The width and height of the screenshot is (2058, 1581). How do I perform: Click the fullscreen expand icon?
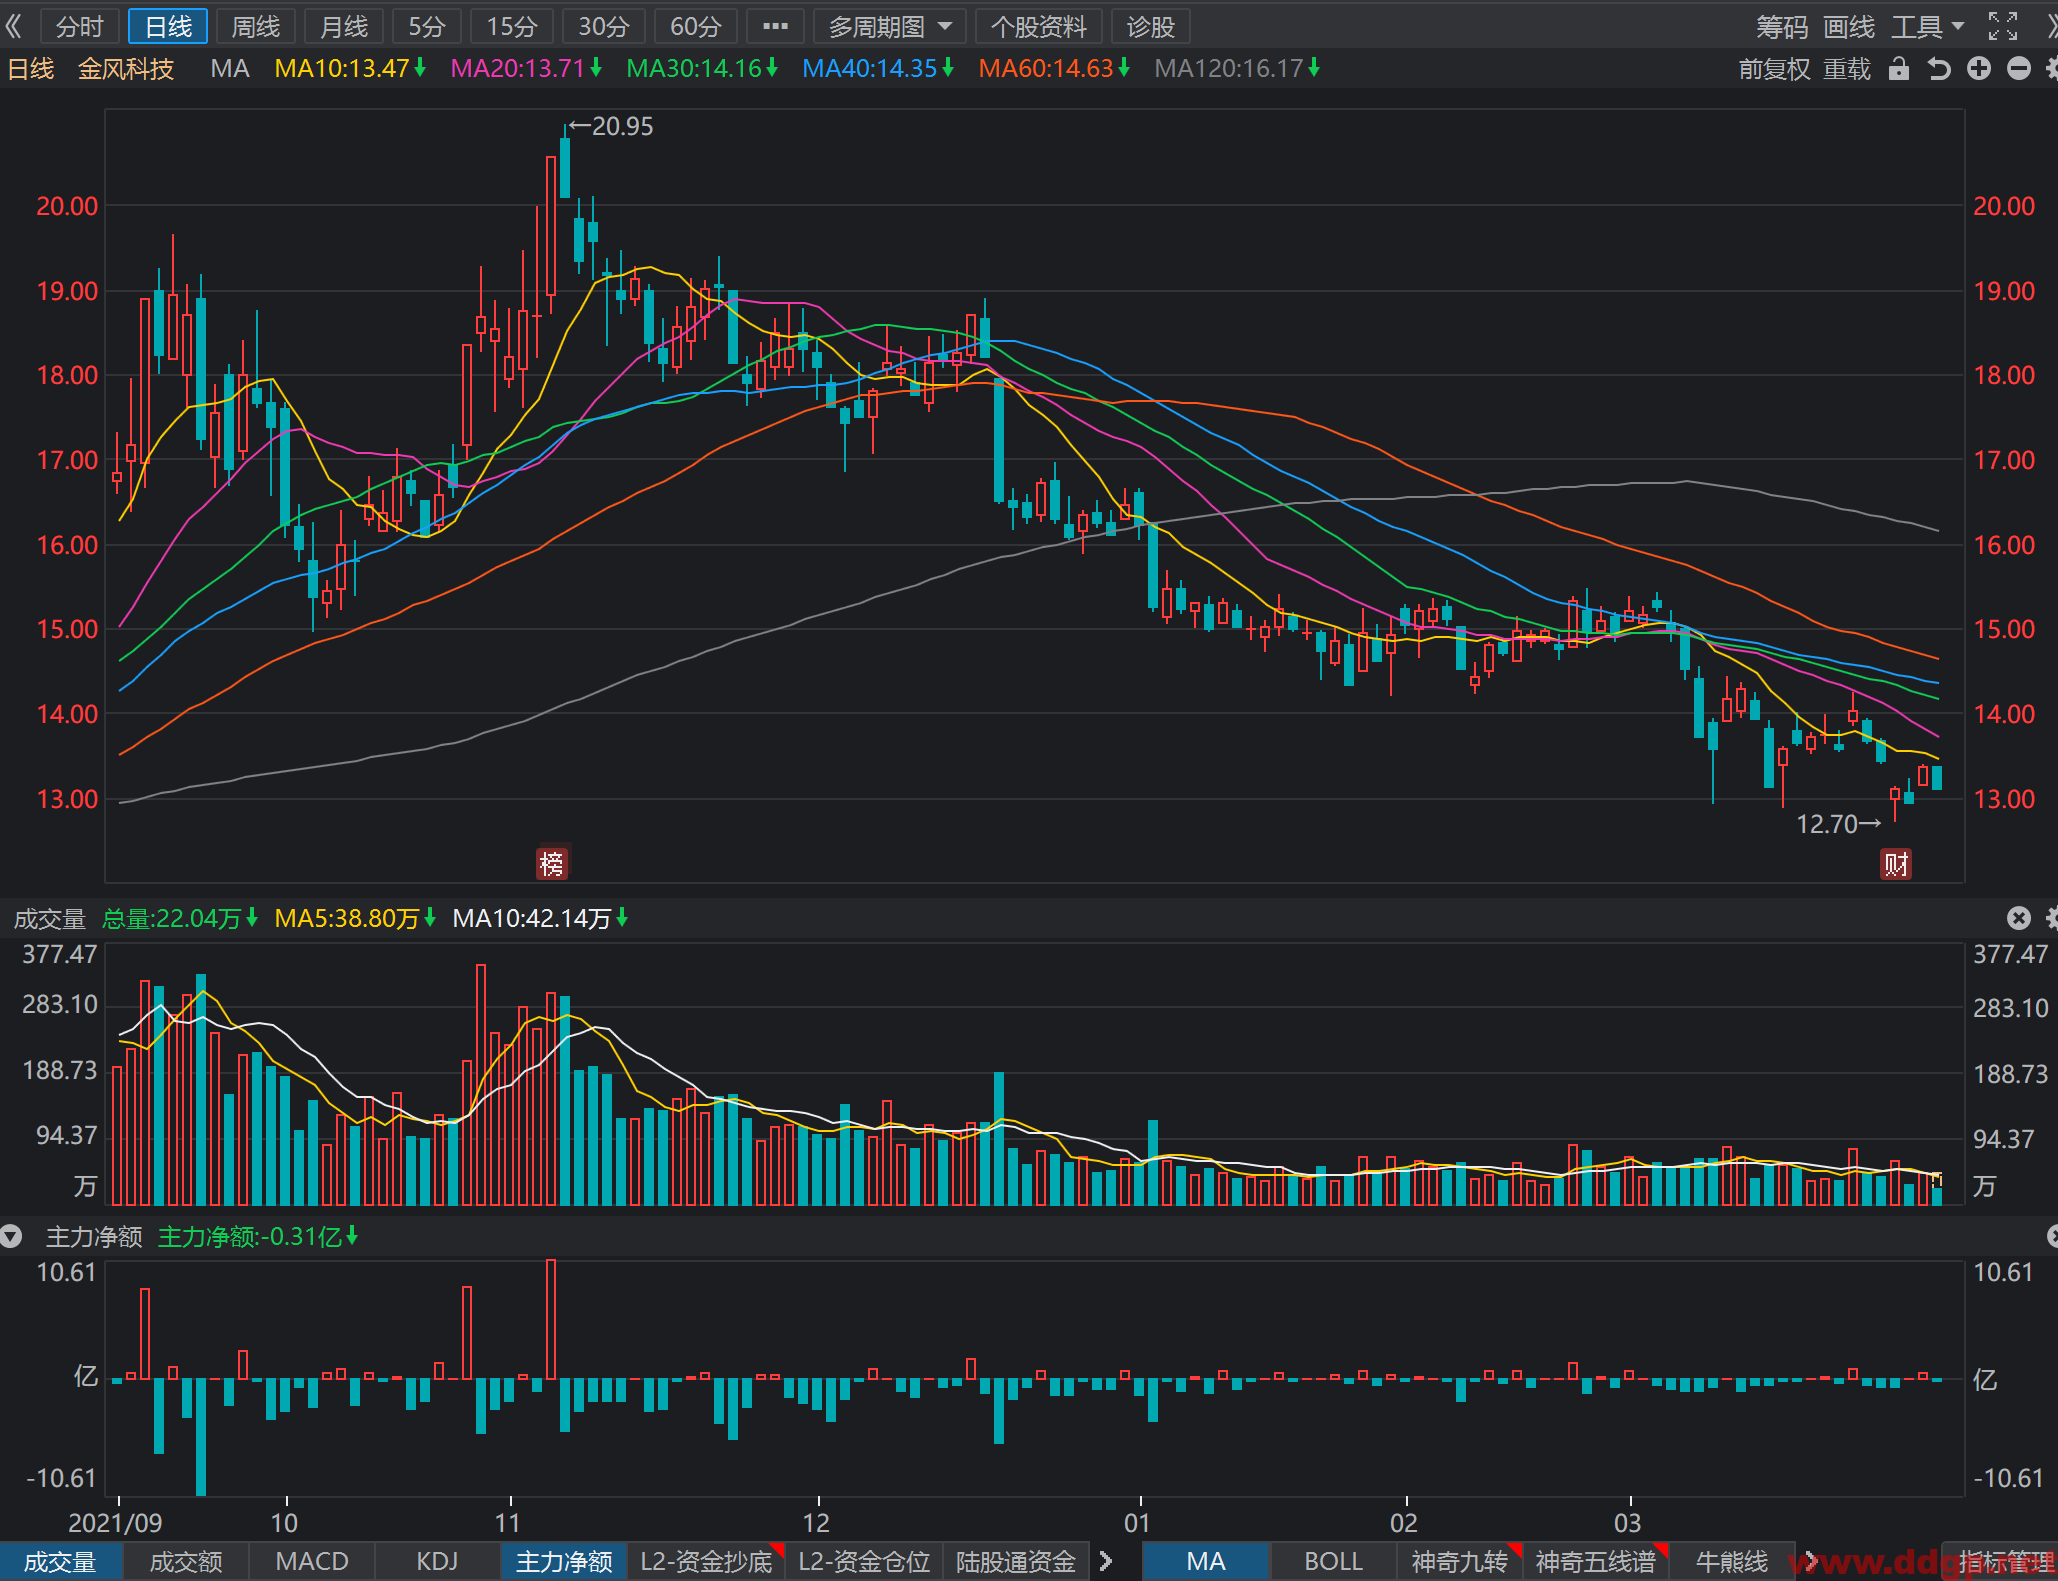2002,27
